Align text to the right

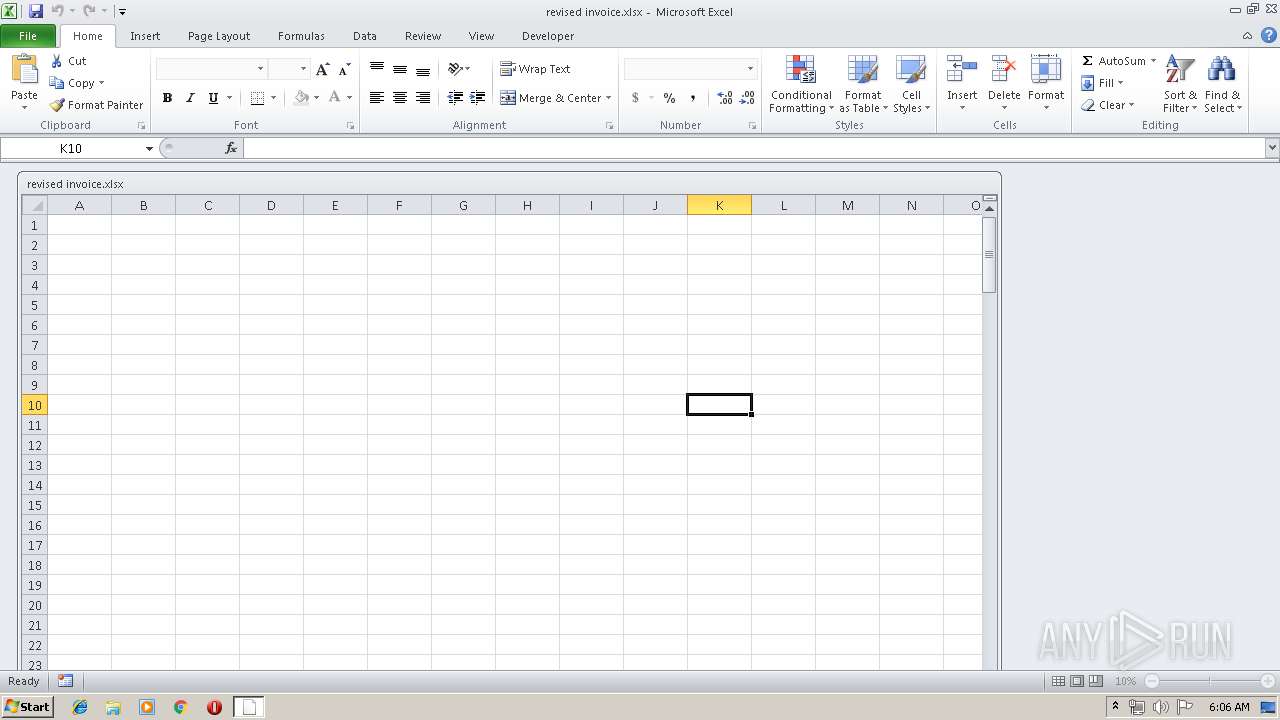423,98
